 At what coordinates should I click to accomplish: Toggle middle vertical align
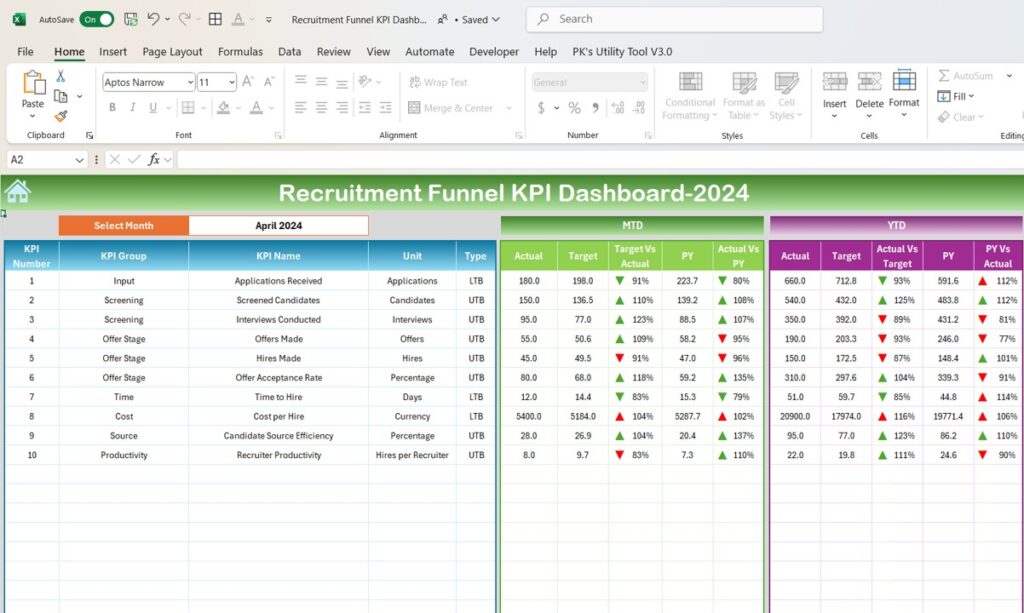(321, 82)
